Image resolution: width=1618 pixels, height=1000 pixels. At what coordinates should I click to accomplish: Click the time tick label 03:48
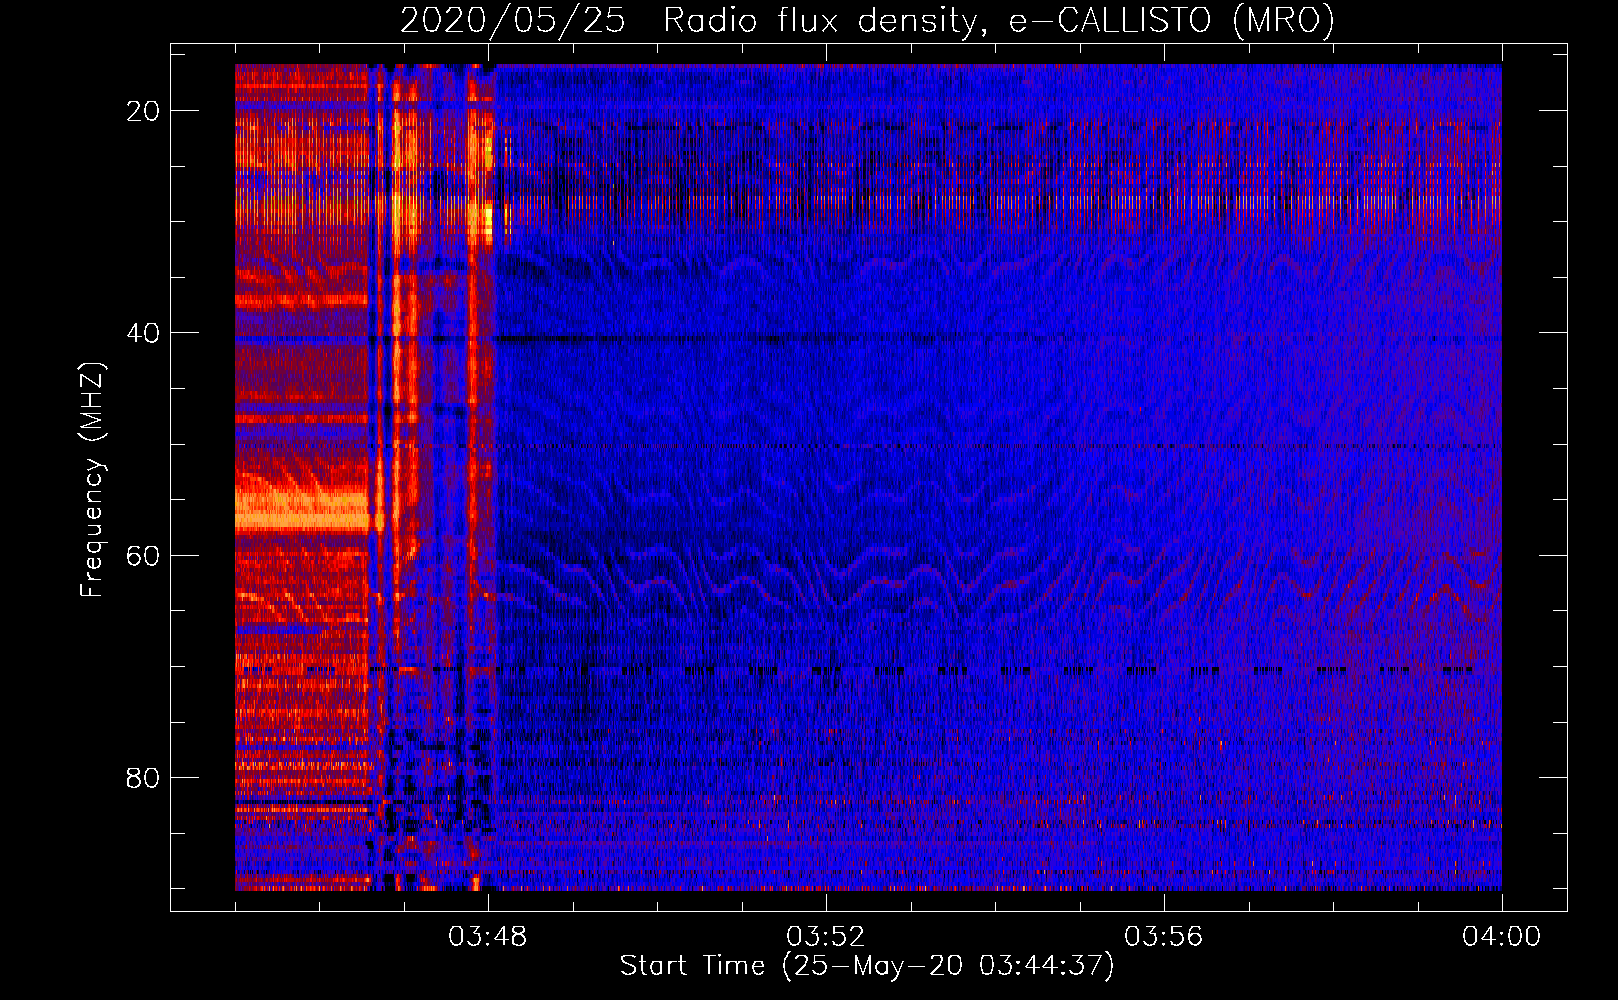(x=488, y=936)
